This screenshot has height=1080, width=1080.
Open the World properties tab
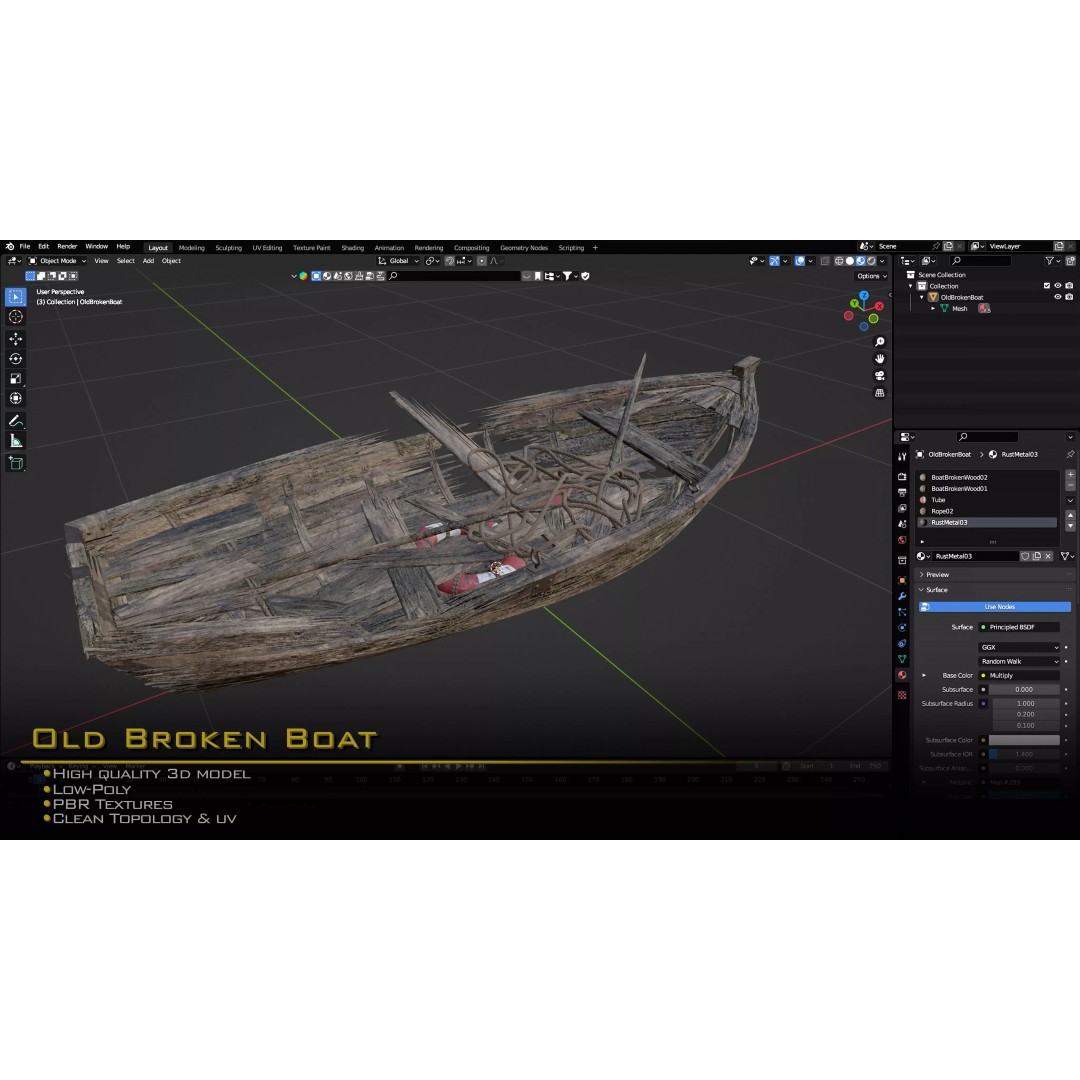click(x=902, y=540)
